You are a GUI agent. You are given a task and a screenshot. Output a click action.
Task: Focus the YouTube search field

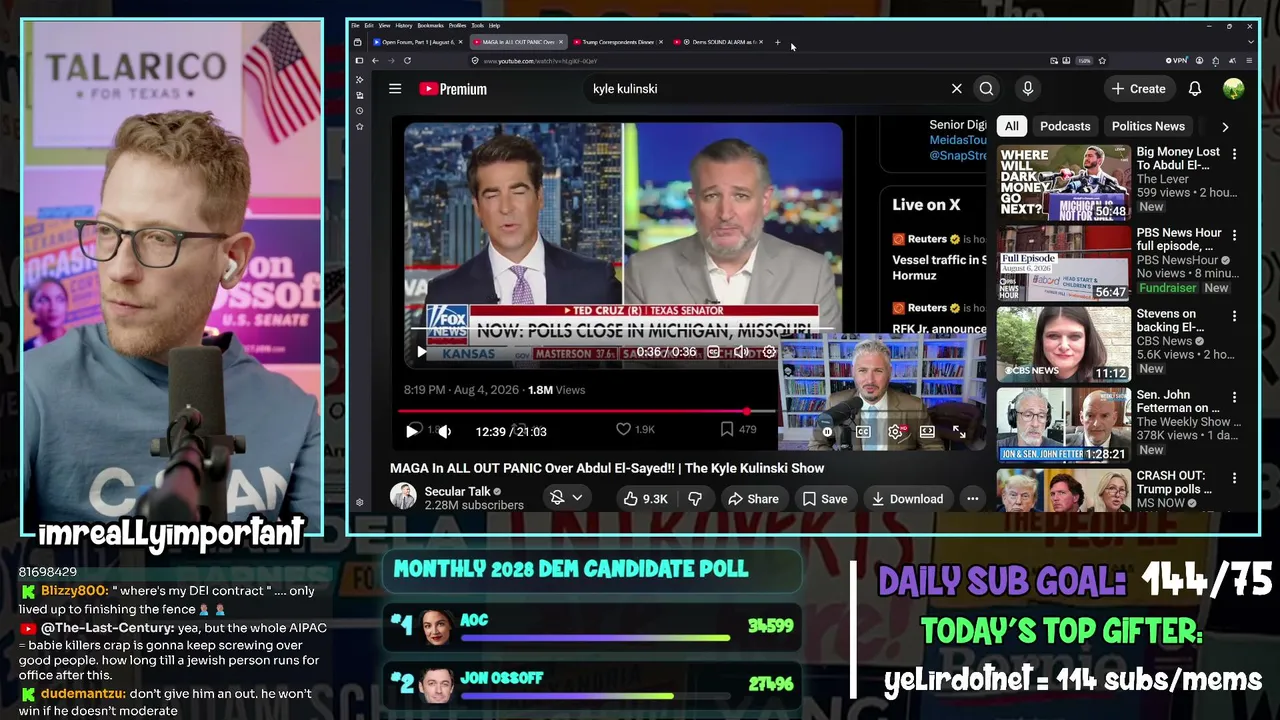coord(765,89)
